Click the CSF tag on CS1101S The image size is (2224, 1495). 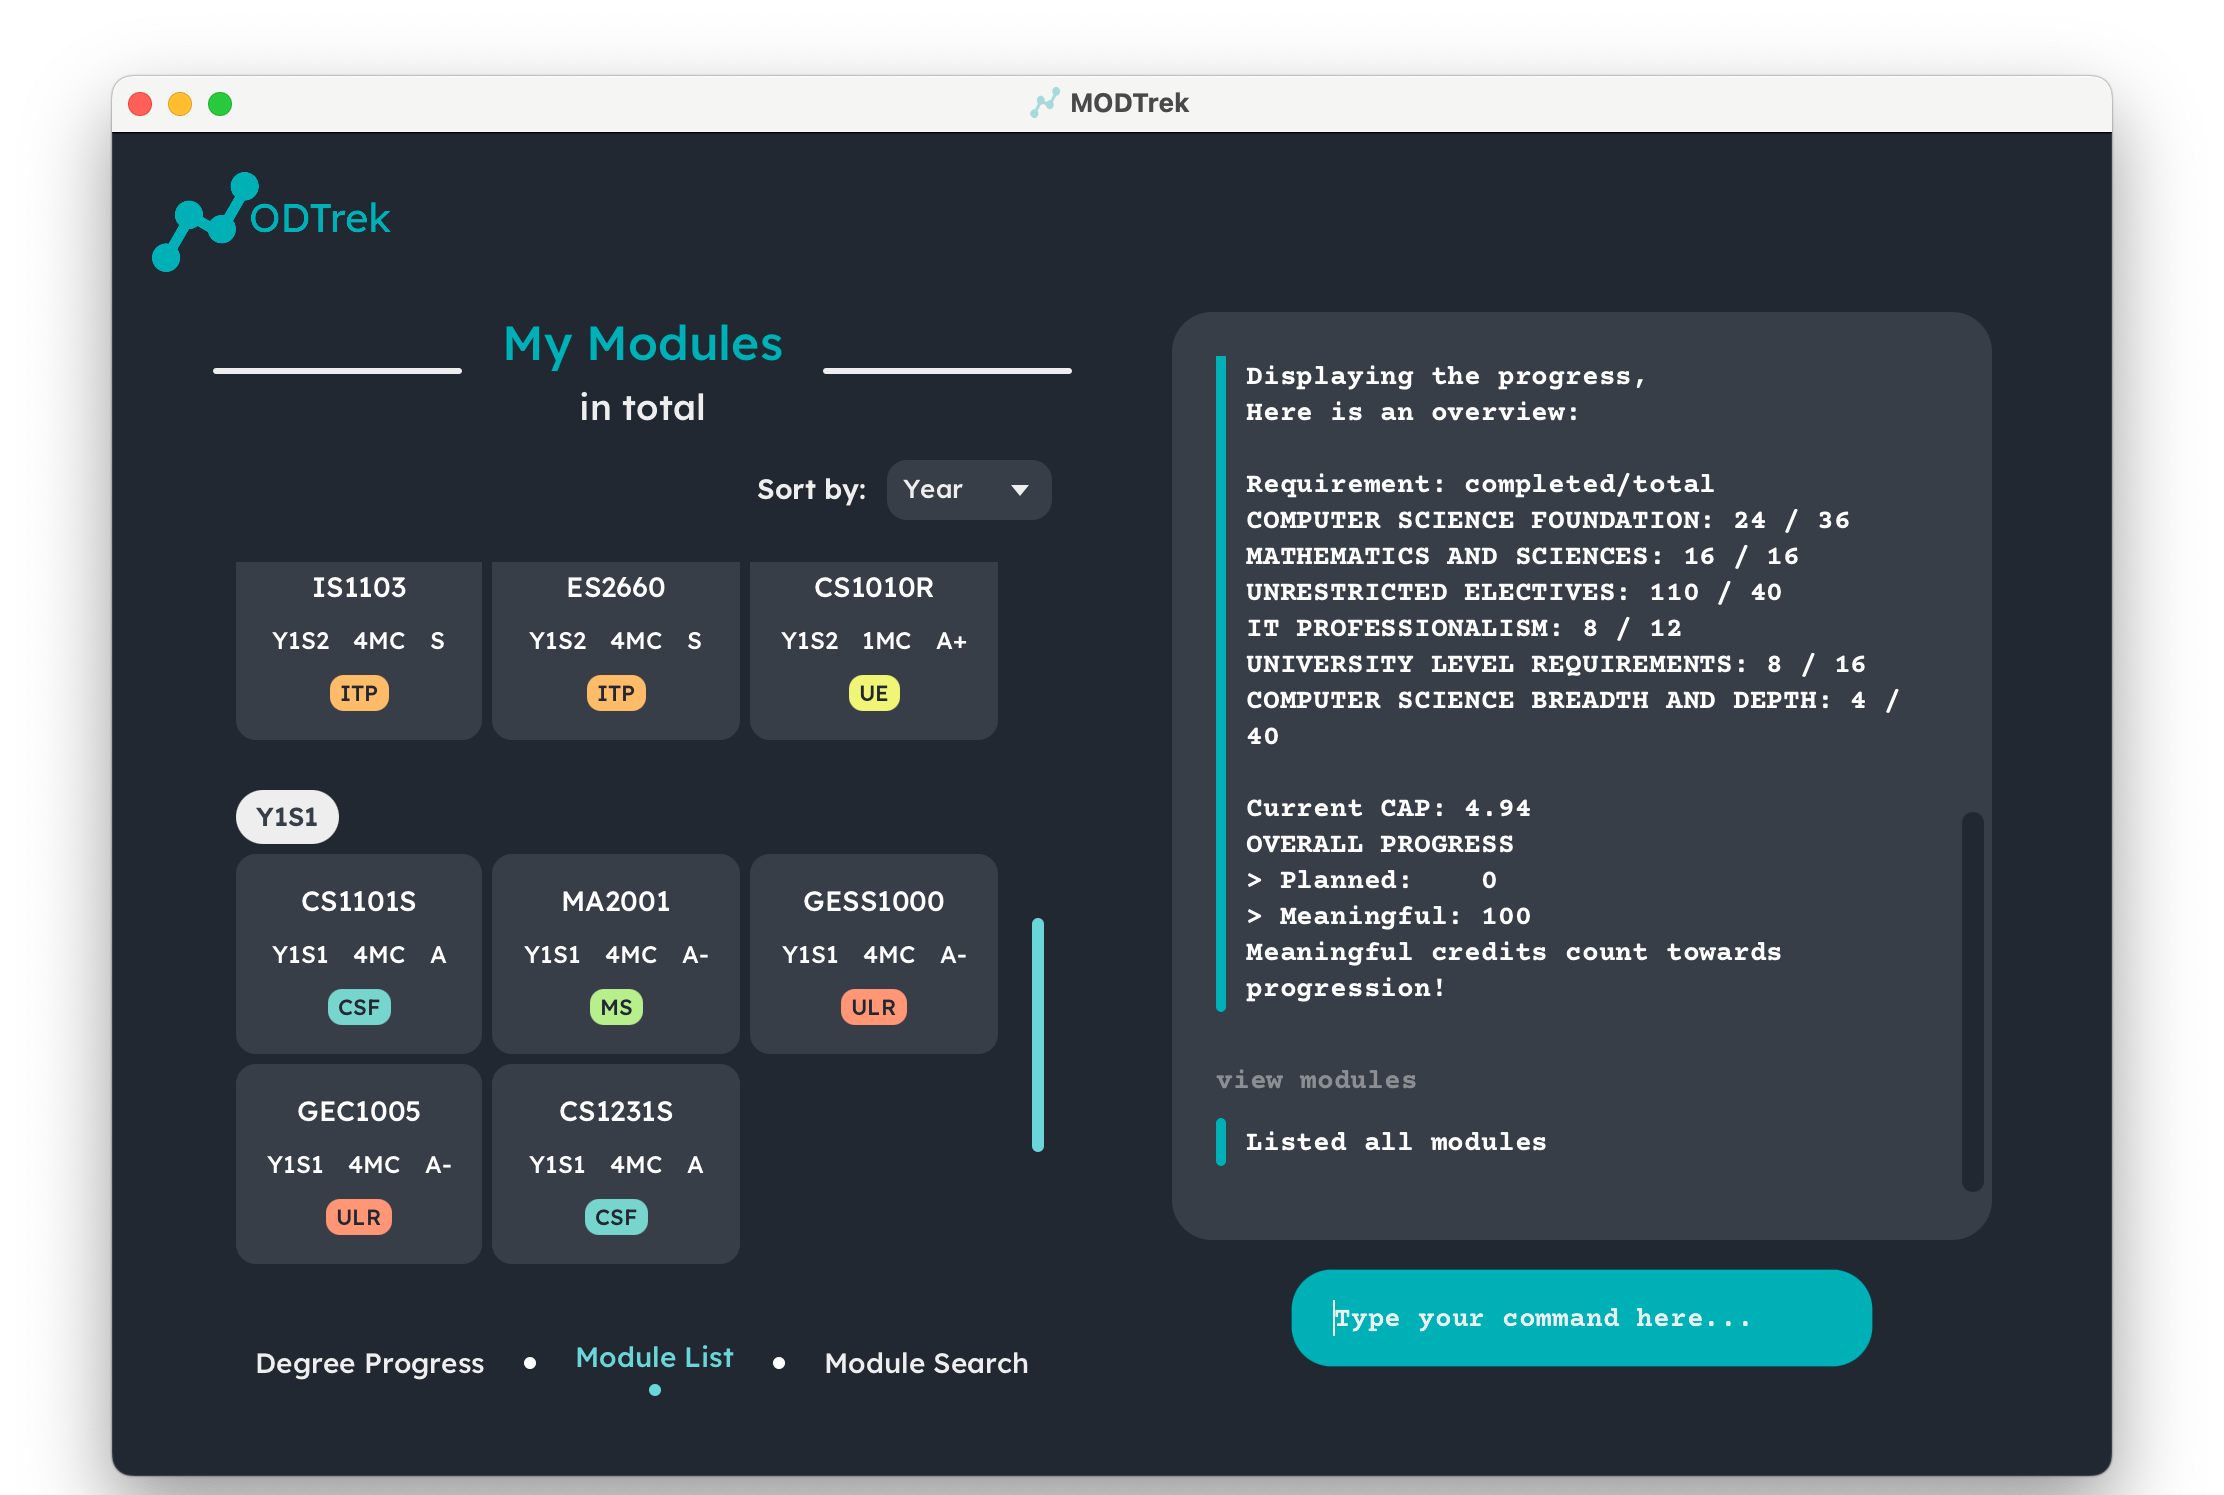coord(359,1007)
